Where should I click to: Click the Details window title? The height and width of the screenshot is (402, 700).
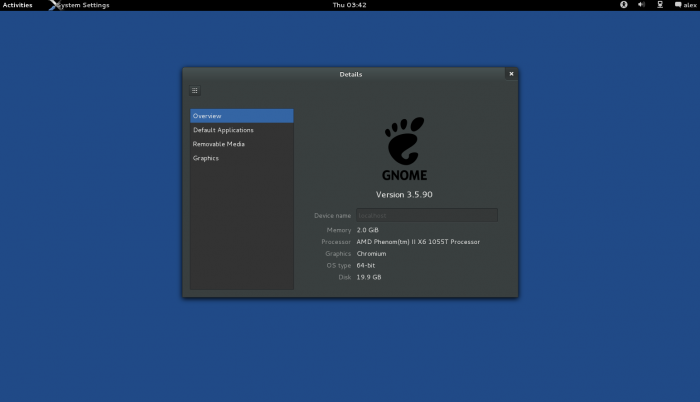(x=350, y=75)
